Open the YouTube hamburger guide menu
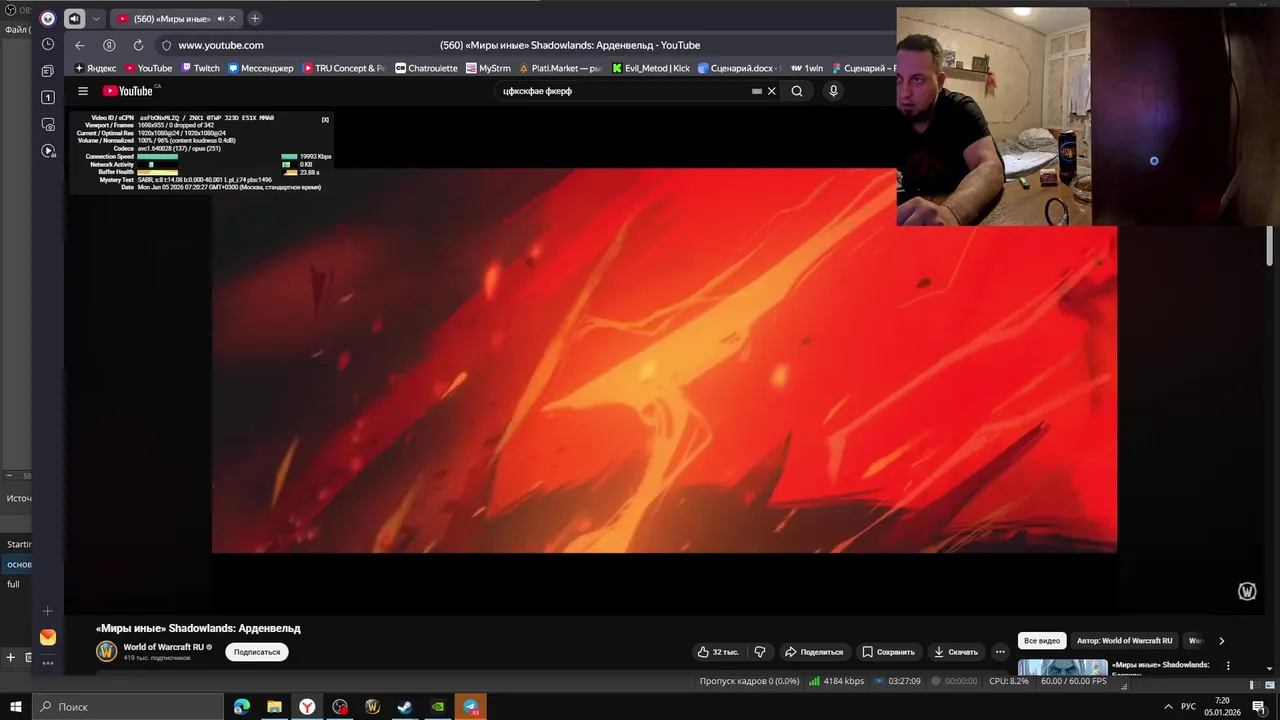 click(83, 91)
